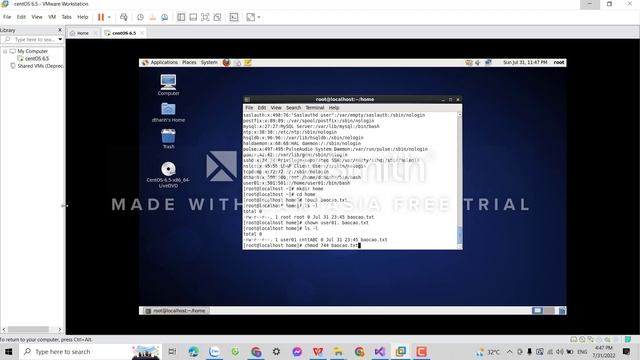Viewport: 640px width, 360px height.
Task: Open the snapshot manager toolbar icon
Action: tap(164, 17)
